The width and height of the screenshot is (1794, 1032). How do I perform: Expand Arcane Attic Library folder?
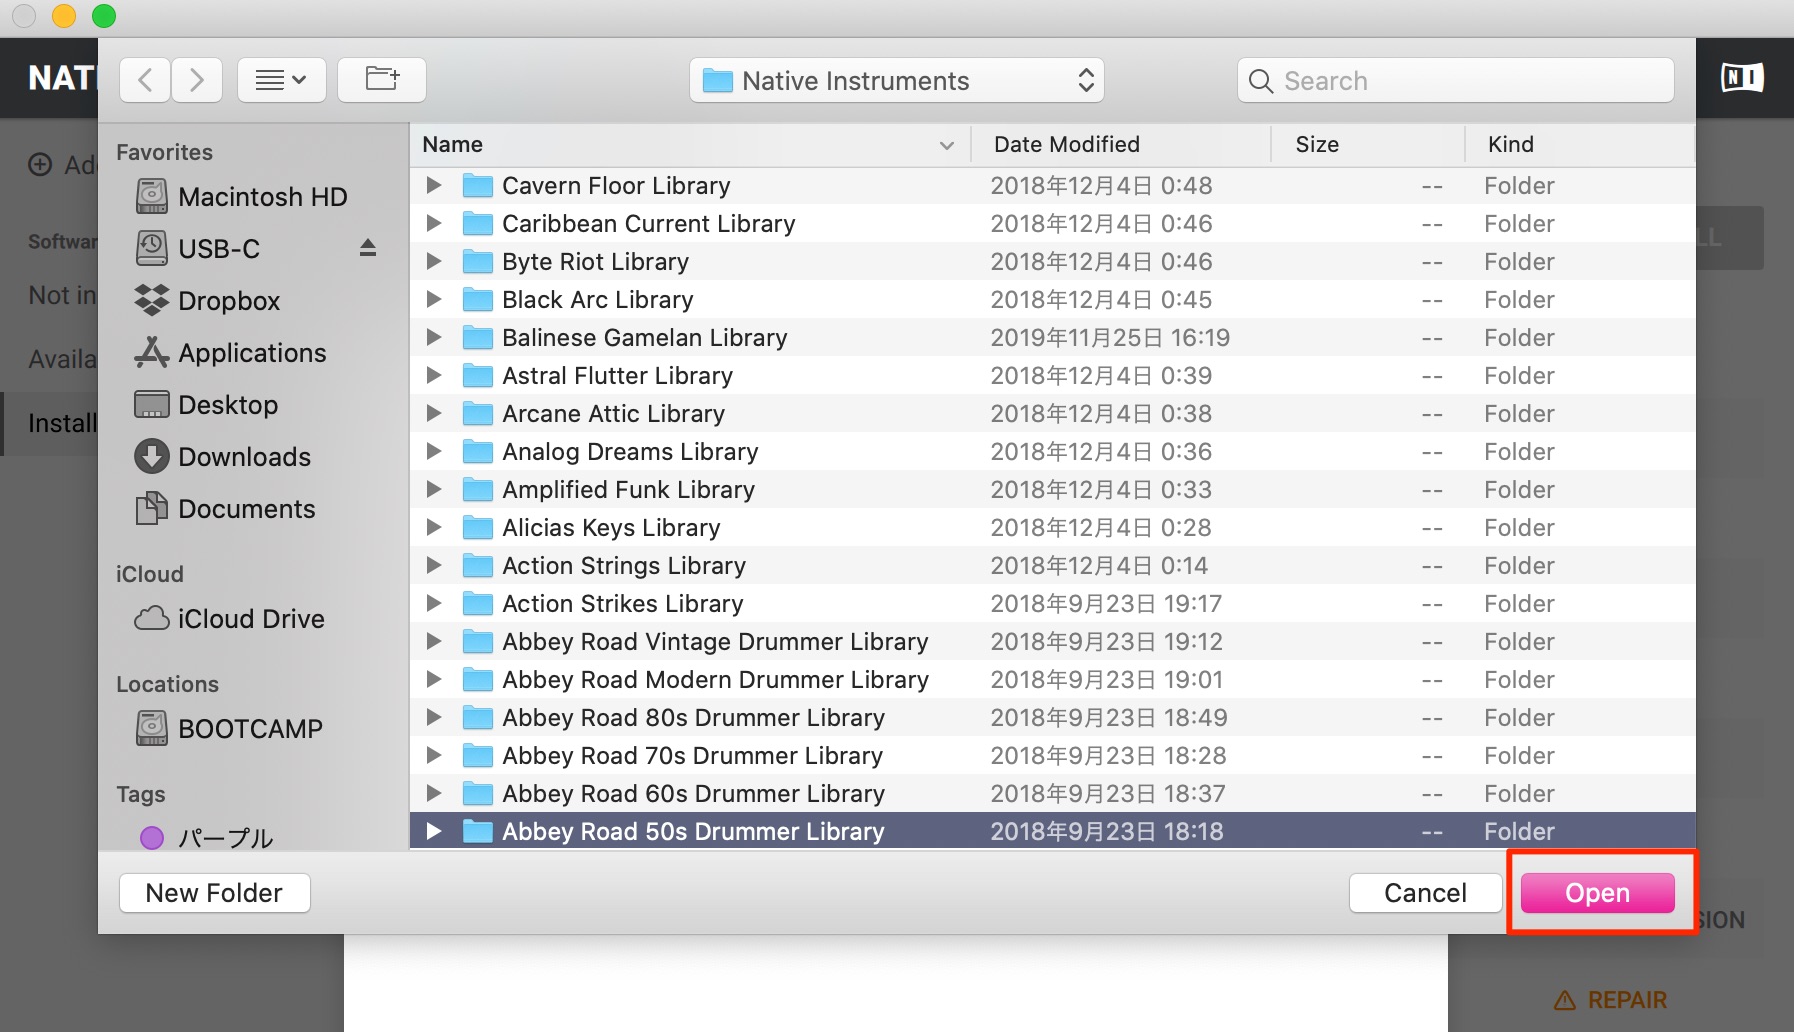[x=434, y=413]
